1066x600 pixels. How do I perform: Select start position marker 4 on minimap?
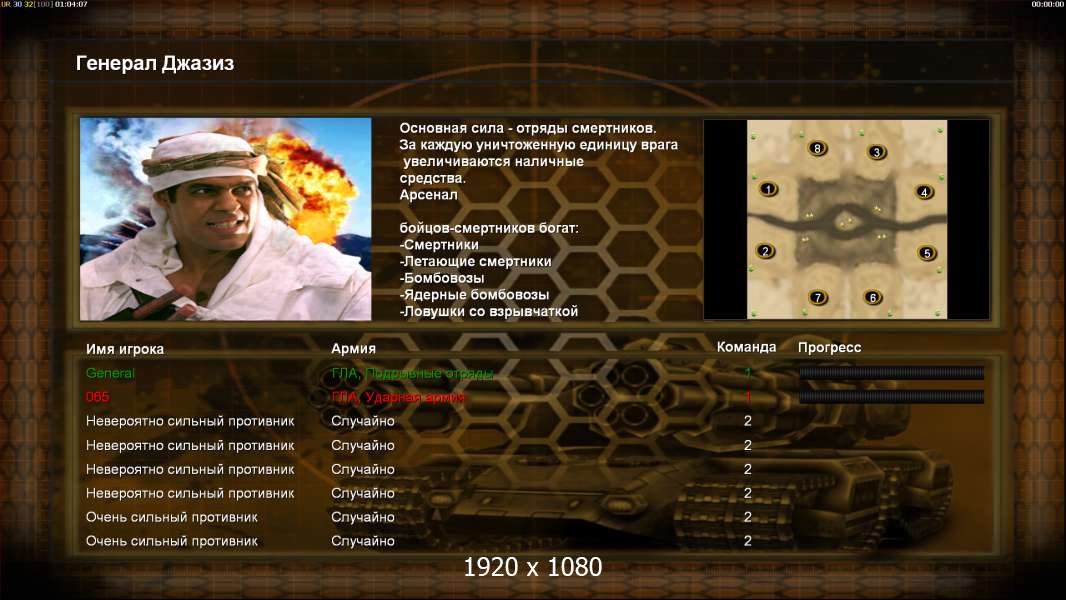click(924, 192)
